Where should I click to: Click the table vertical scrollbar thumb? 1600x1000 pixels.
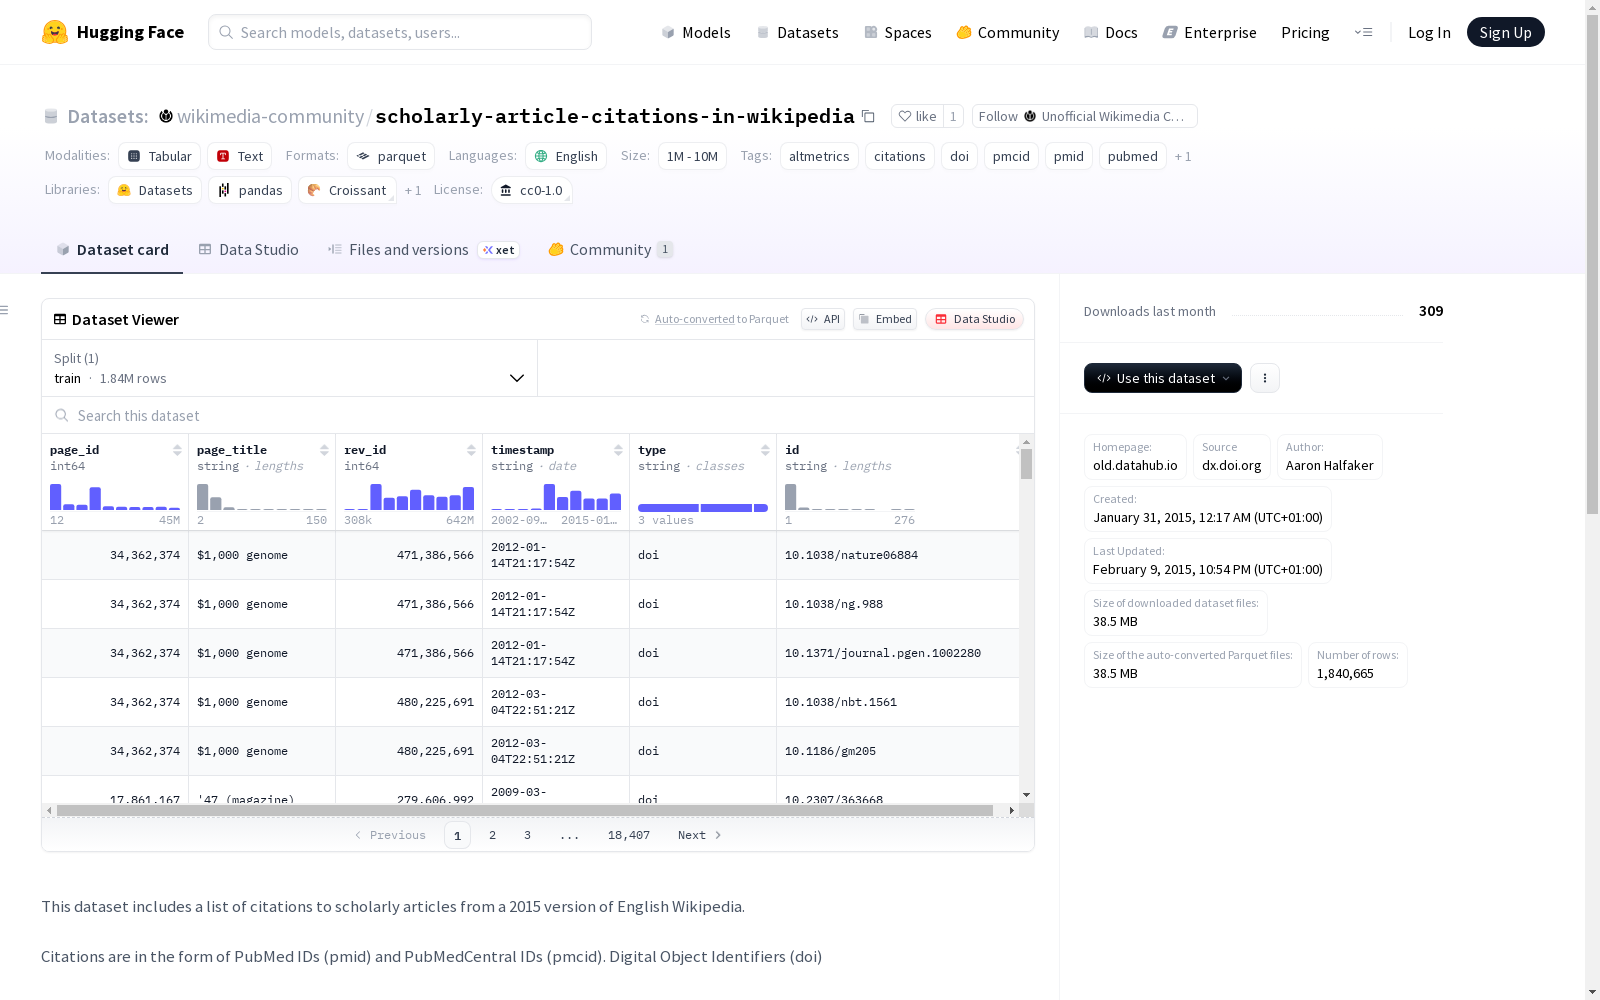(x=1026, y=464)
